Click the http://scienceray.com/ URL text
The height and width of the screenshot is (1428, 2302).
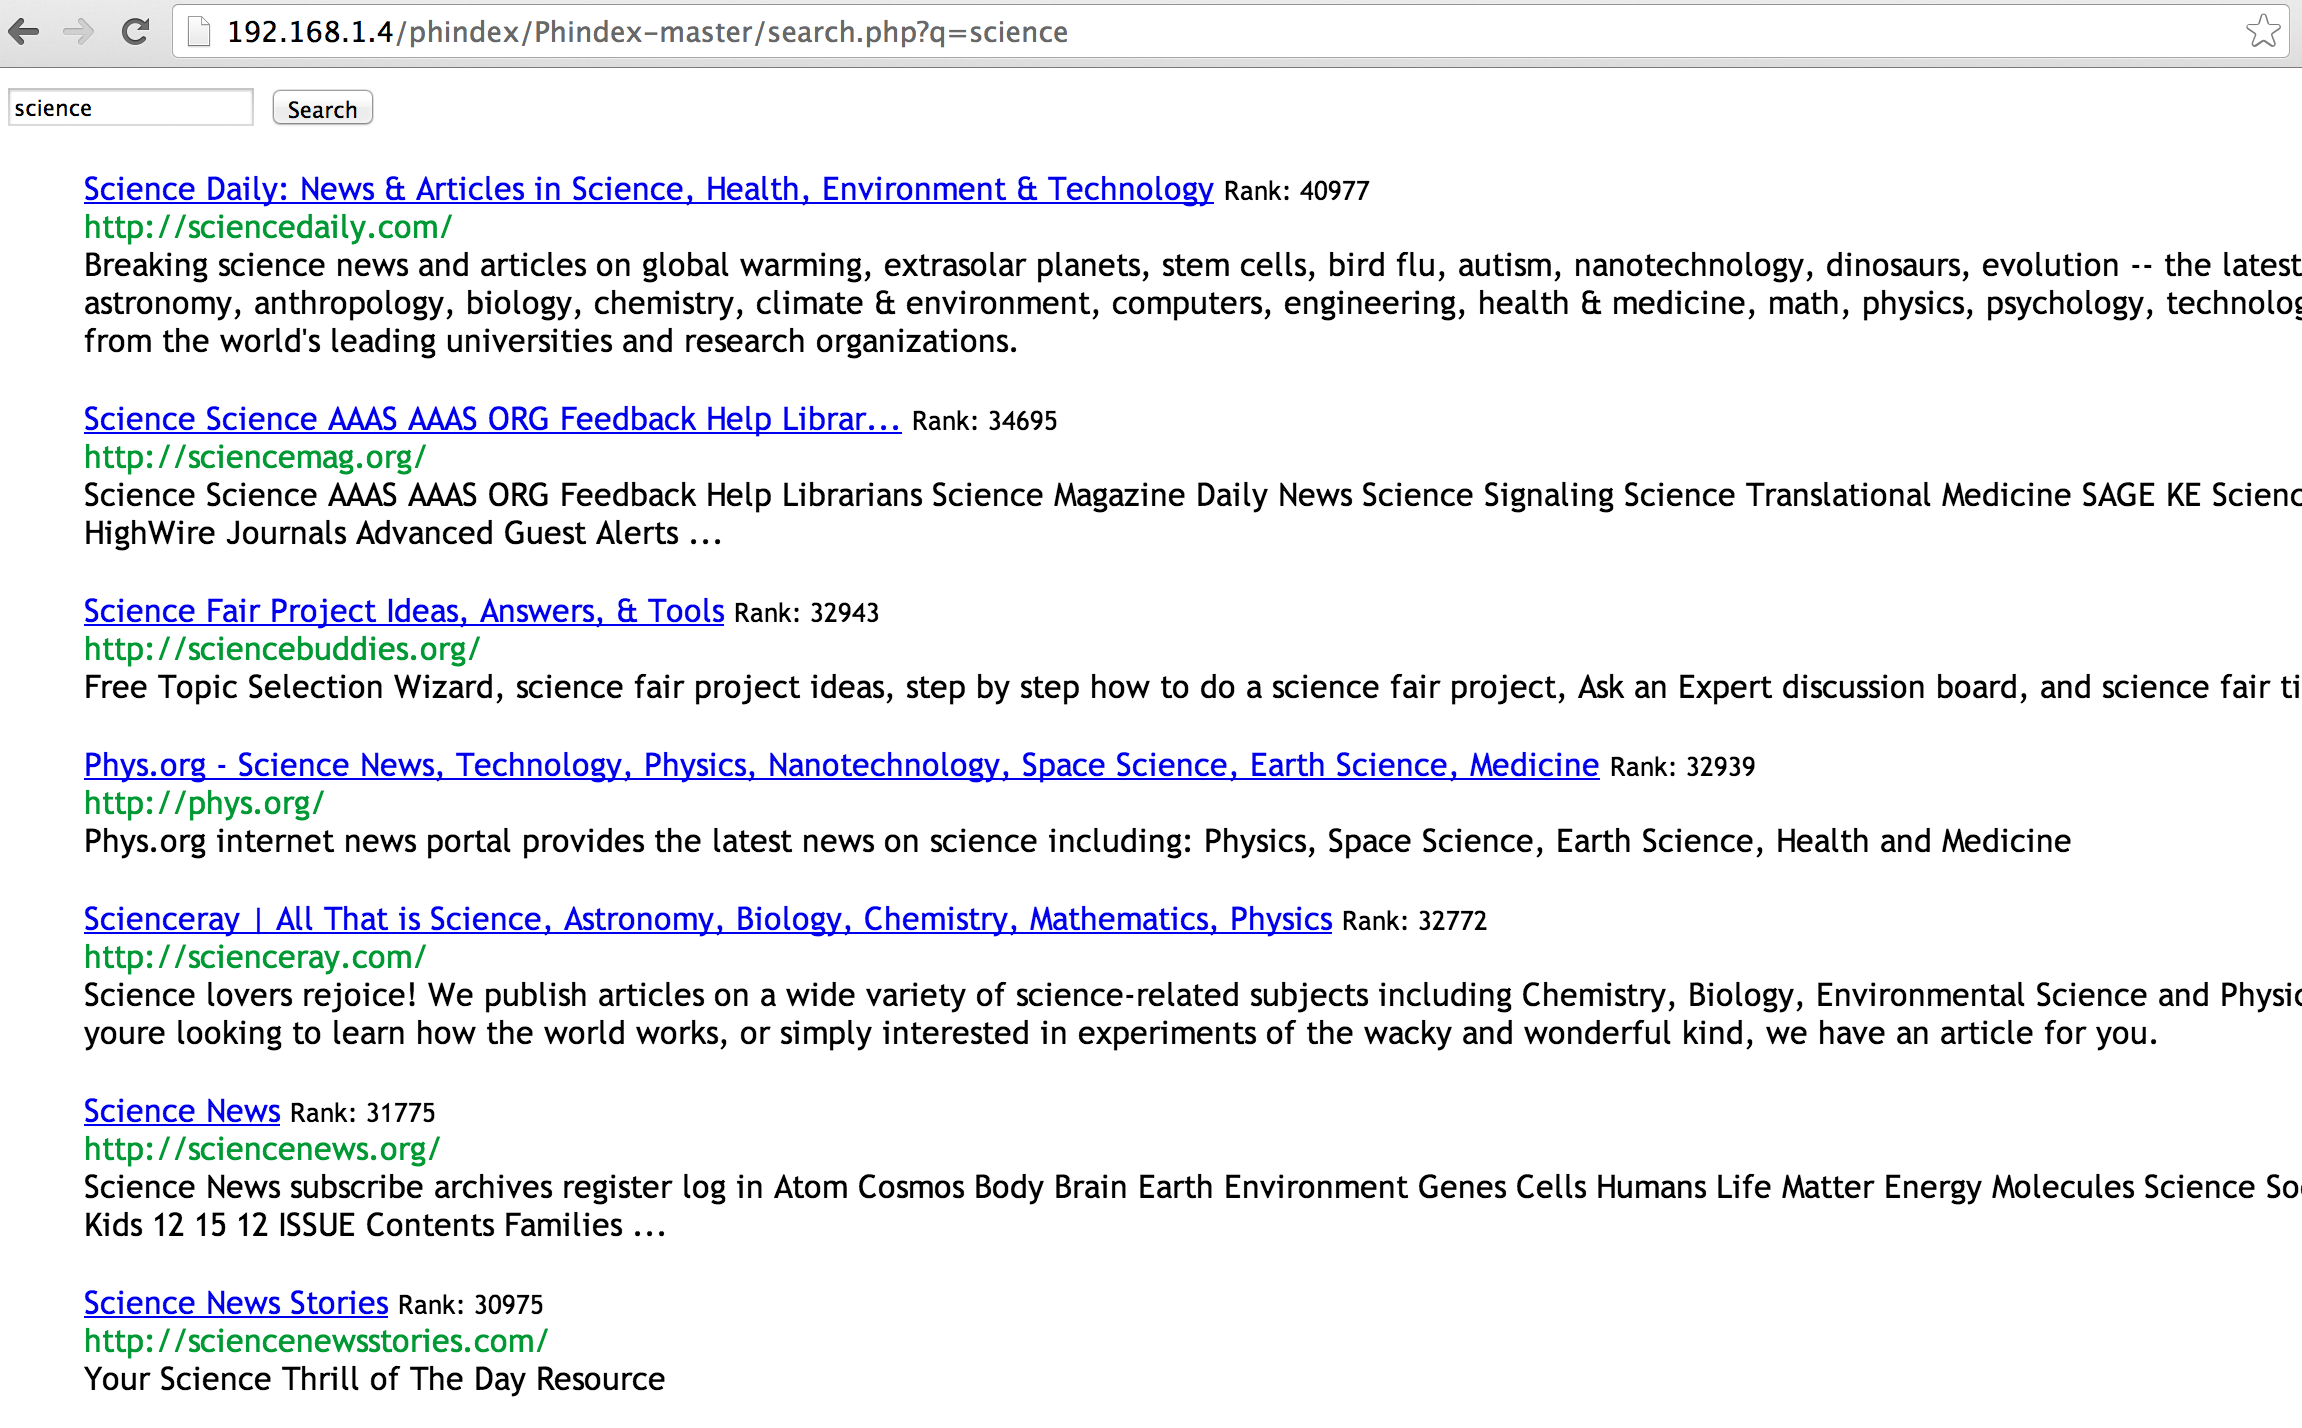tap(255, 957)
